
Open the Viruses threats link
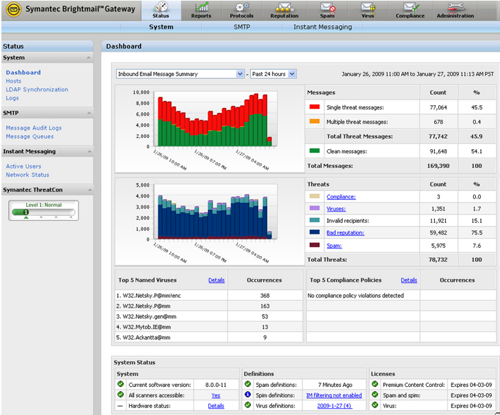(x=336, y=209)
